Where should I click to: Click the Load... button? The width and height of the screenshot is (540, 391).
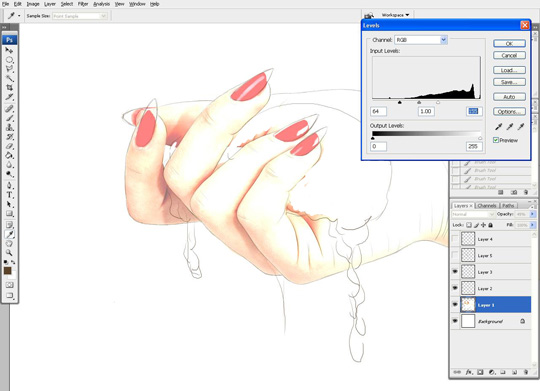click(509, 70)
